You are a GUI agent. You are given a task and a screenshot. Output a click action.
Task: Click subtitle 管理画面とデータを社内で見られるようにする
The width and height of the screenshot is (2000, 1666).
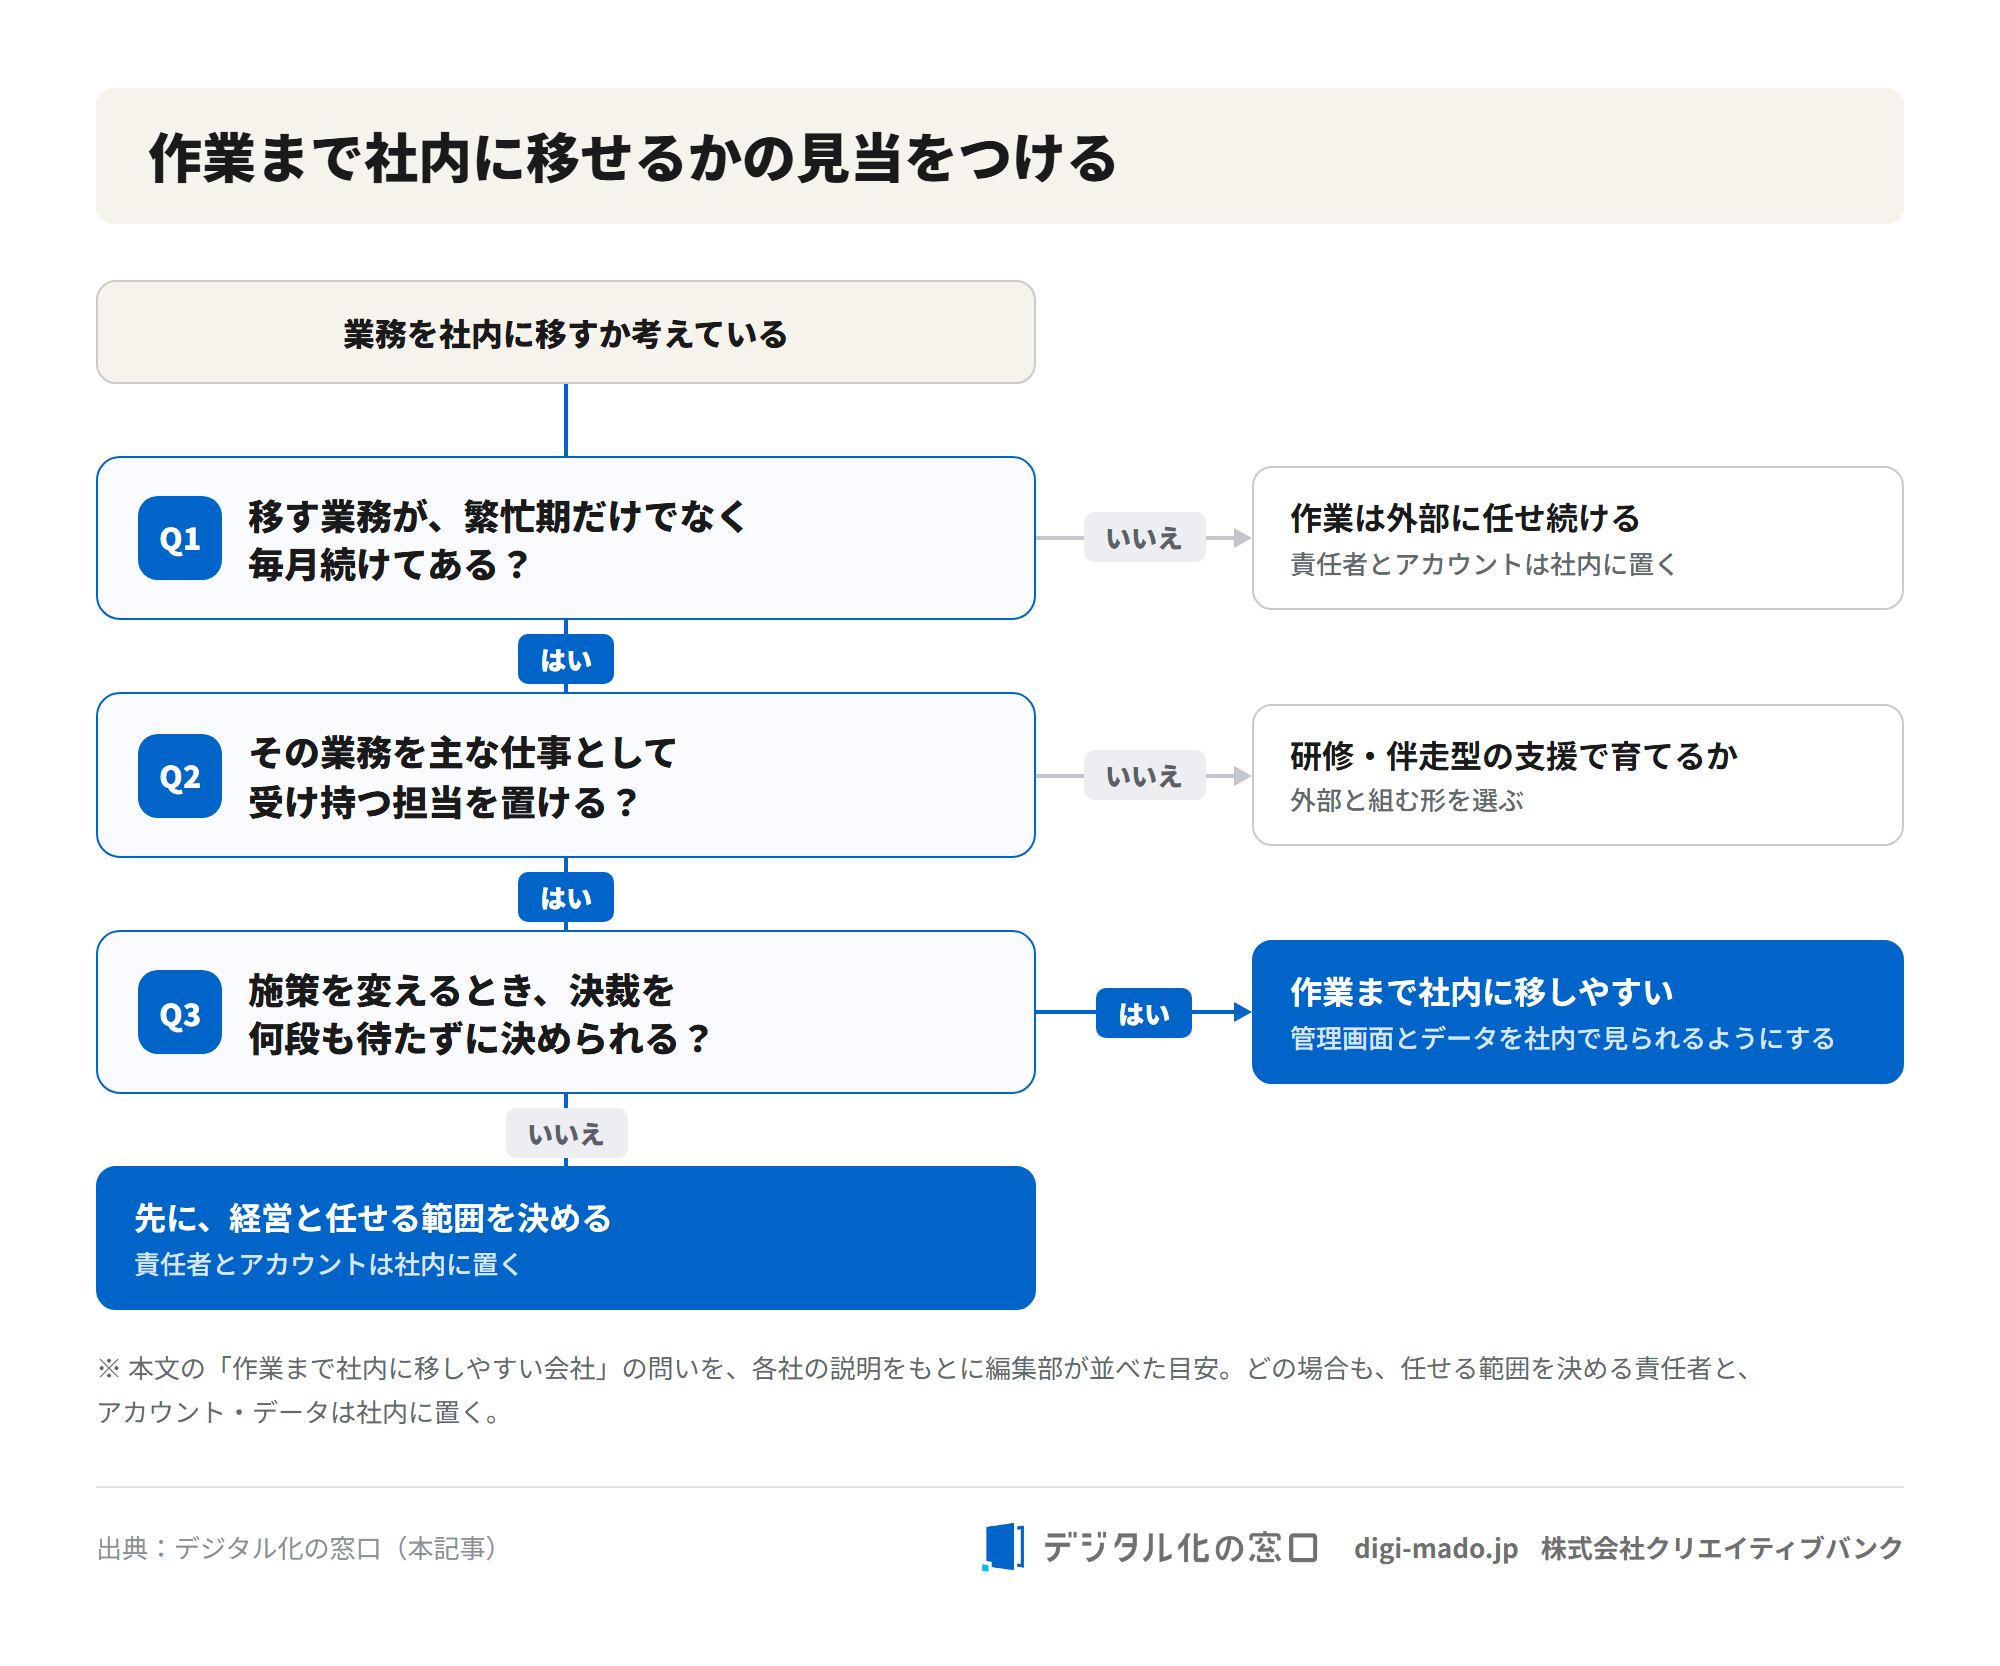pyautogui.click(x=1562, y=1038)
